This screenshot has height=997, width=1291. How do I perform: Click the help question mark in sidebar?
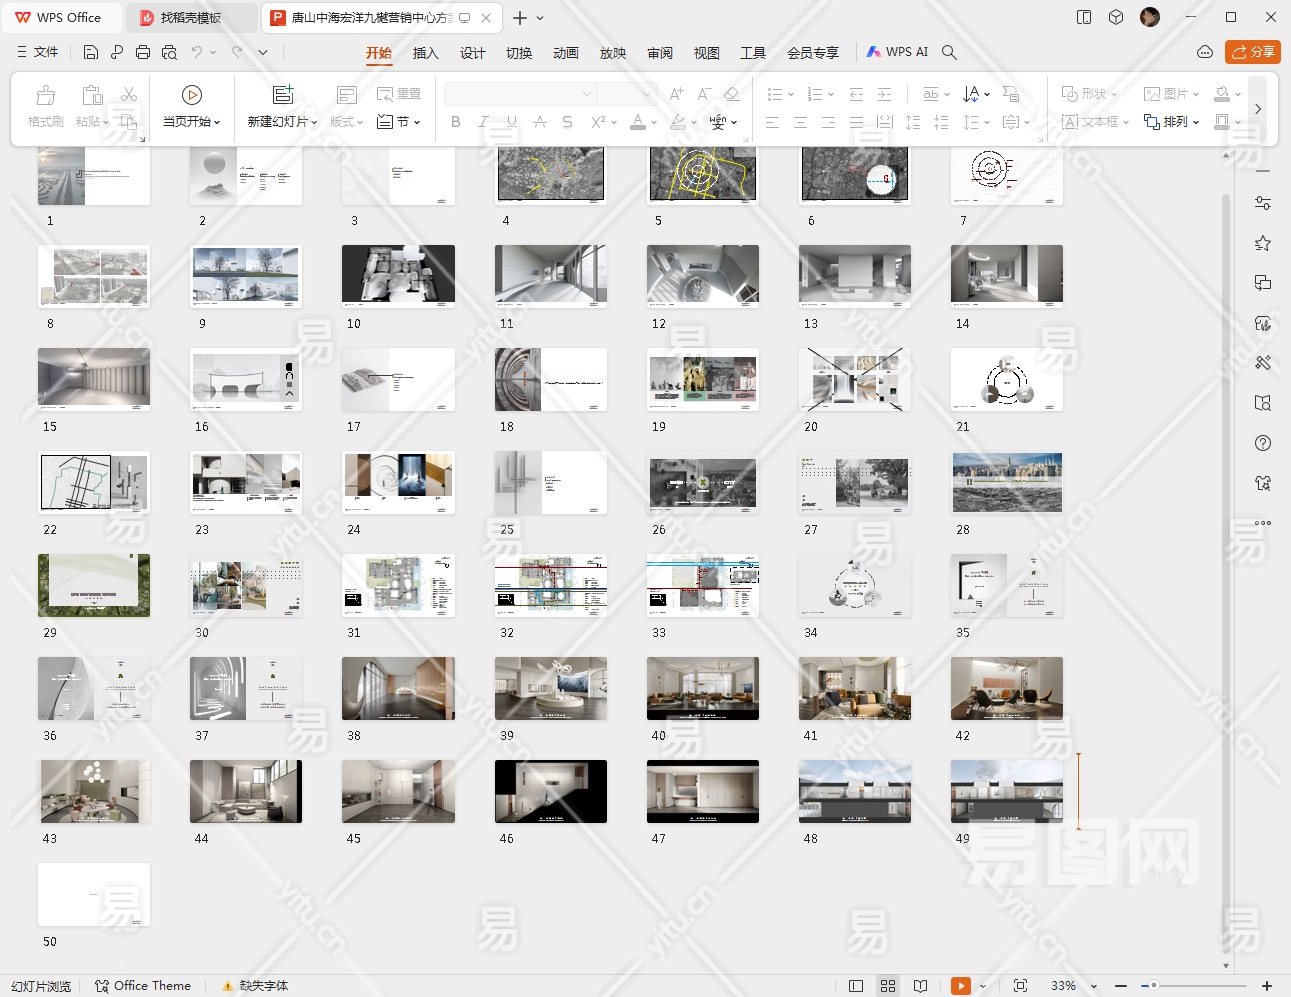[x=1263, y=443]
